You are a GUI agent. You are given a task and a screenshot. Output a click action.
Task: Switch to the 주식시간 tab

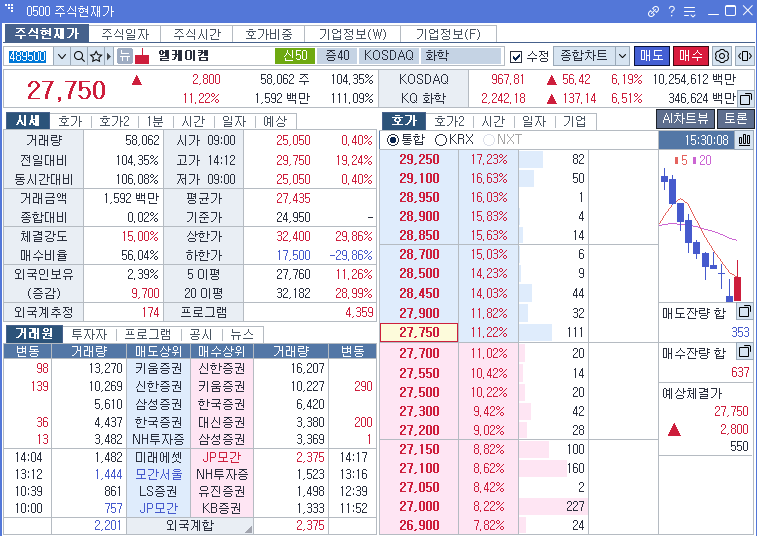197,34
